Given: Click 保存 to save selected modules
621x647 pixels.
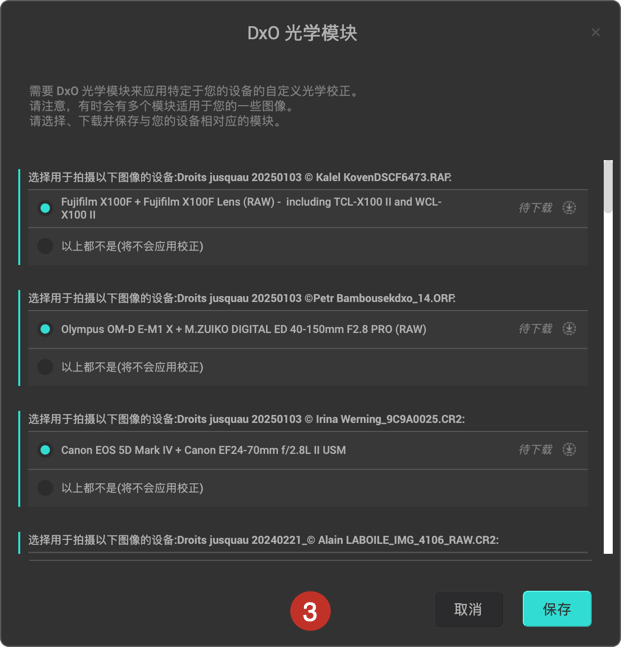Looking at the screenshot, I should pyautogui.click(x=557, y=609).
